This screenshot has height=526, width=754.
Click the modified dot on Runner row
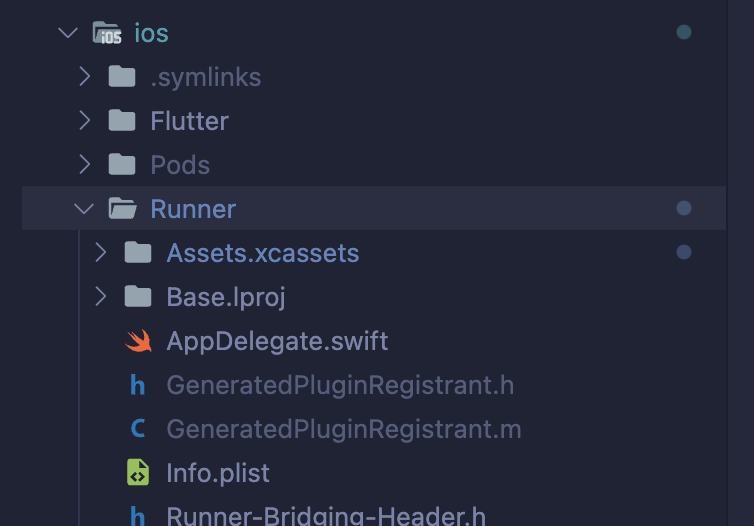(684, 209)
